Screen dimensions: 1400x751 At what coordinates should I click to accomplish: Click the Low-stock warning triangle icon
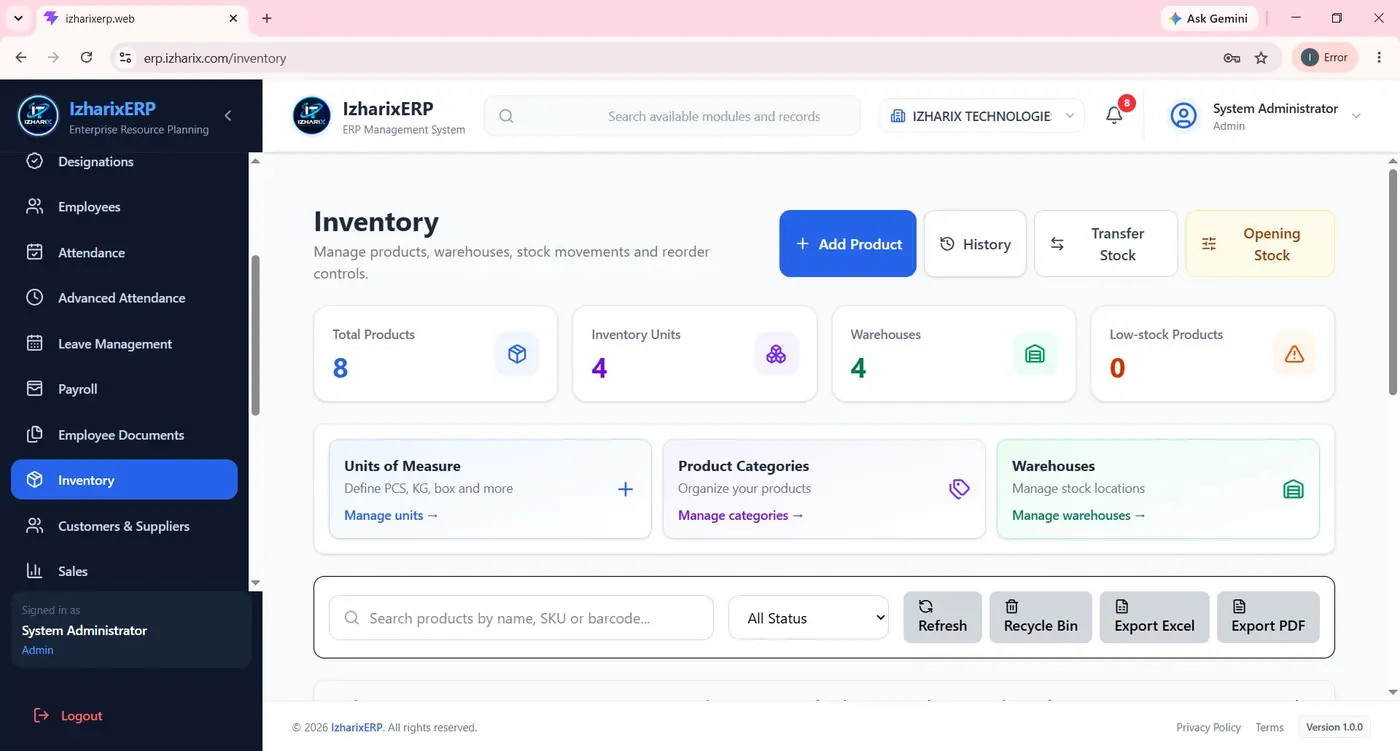1294,354
